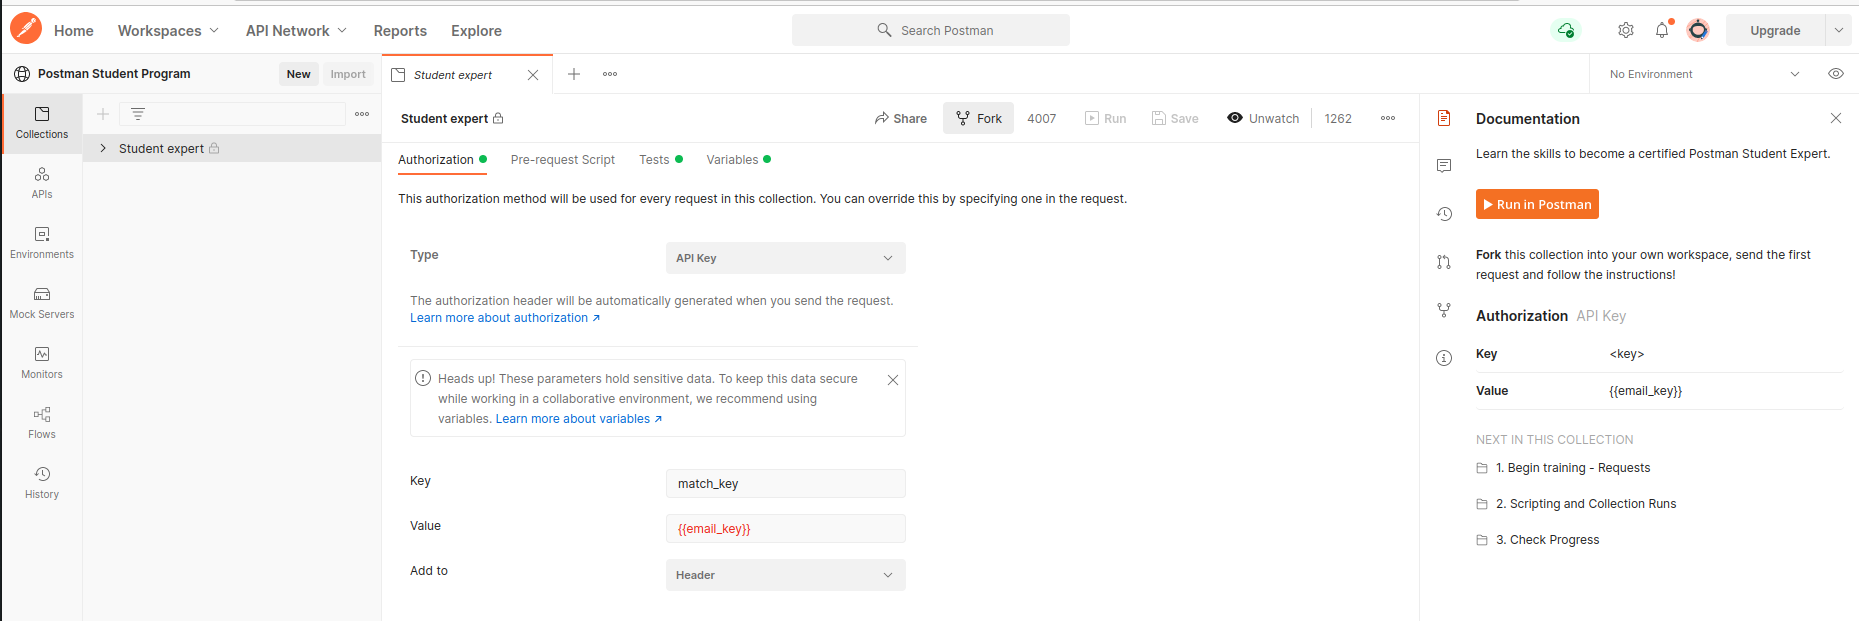
Task: Open the Add to Header dropdown
Action: [x=786, y=575]
